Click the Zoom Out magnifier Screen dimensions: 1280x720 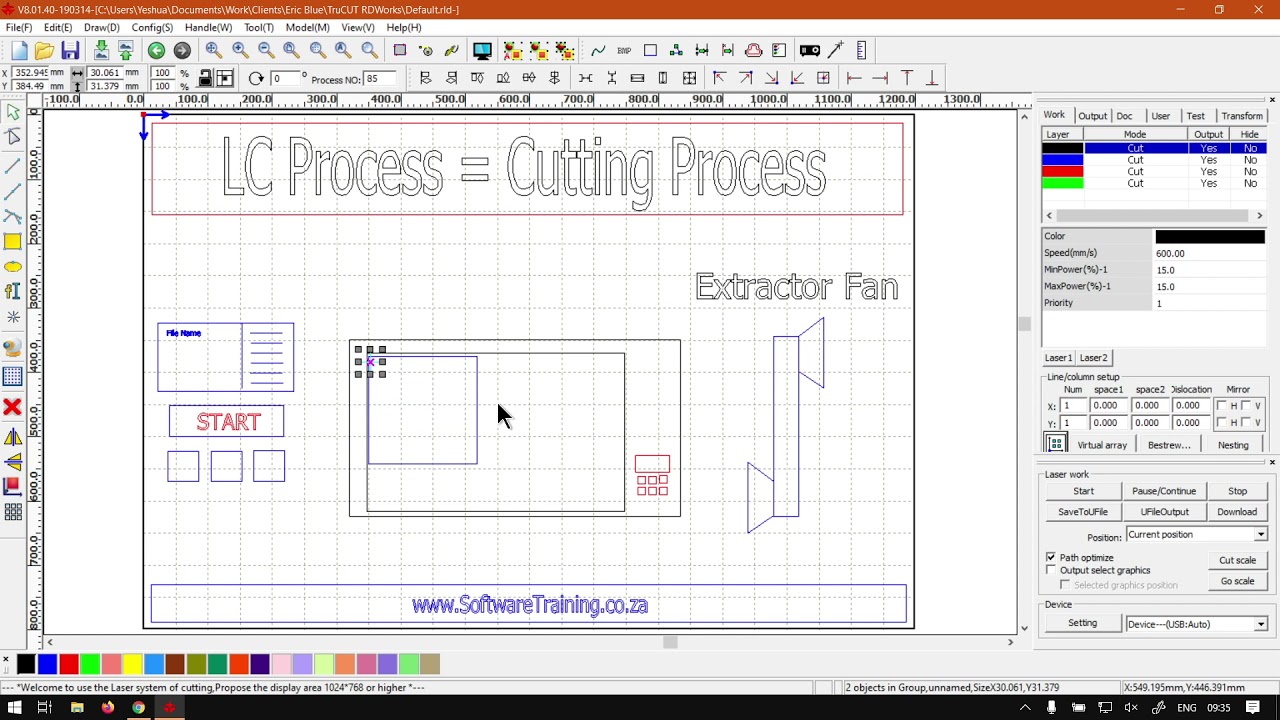(266, 50)
